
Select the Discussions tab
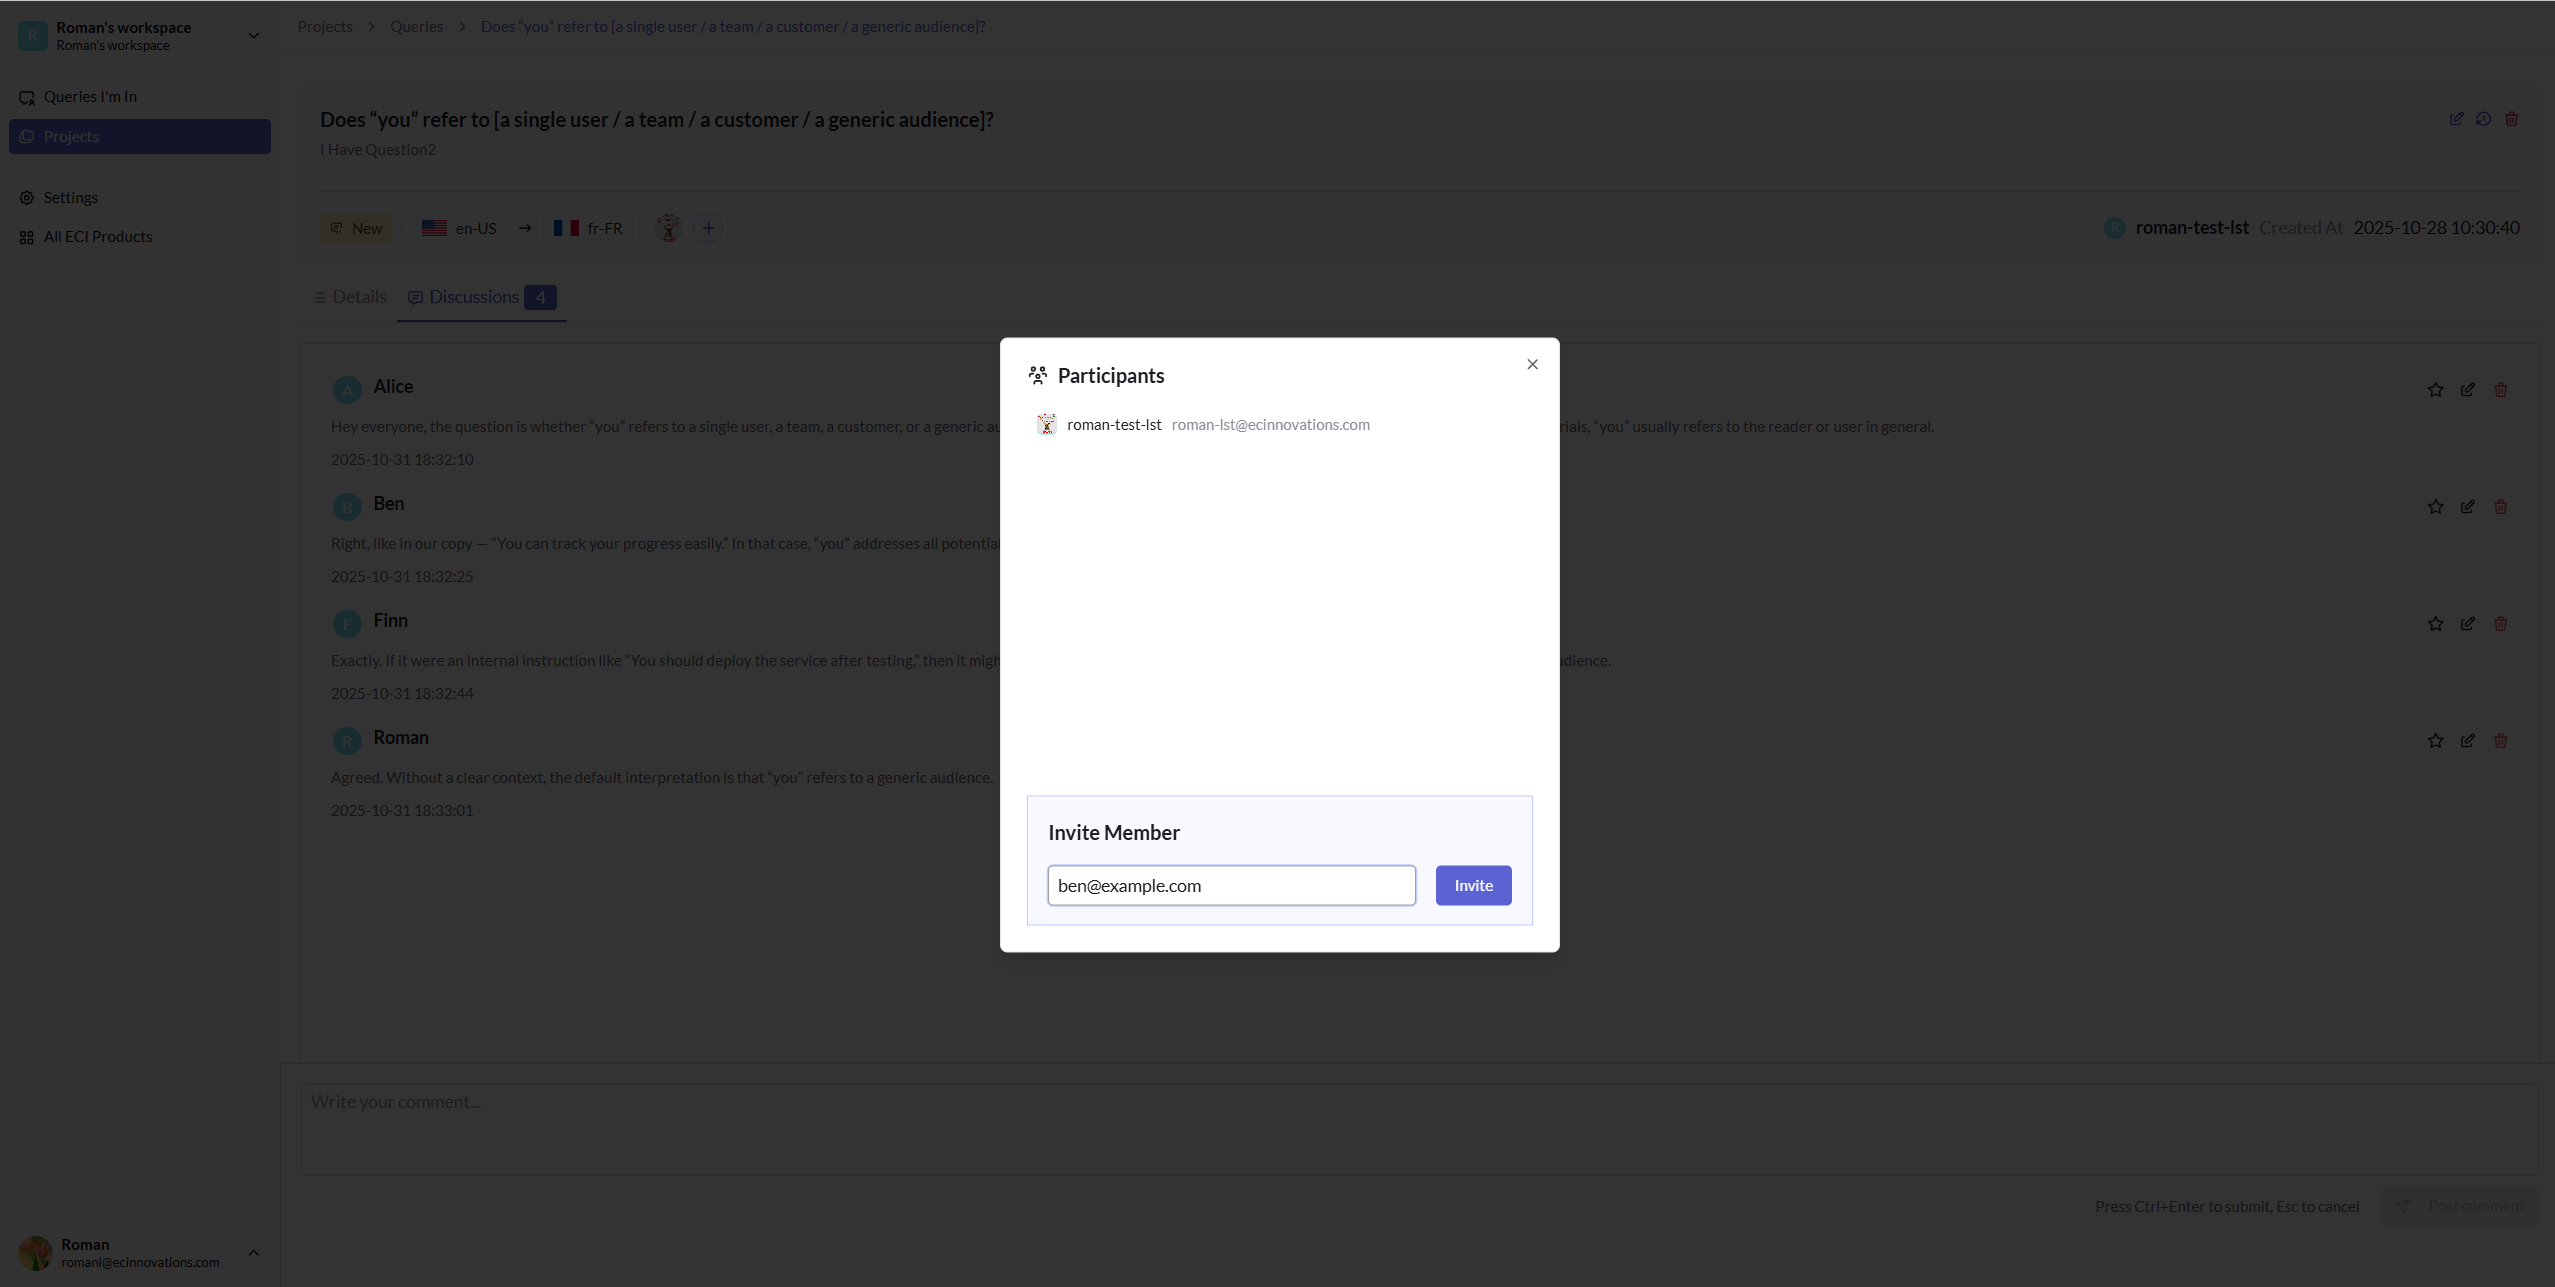pos(473,296)
